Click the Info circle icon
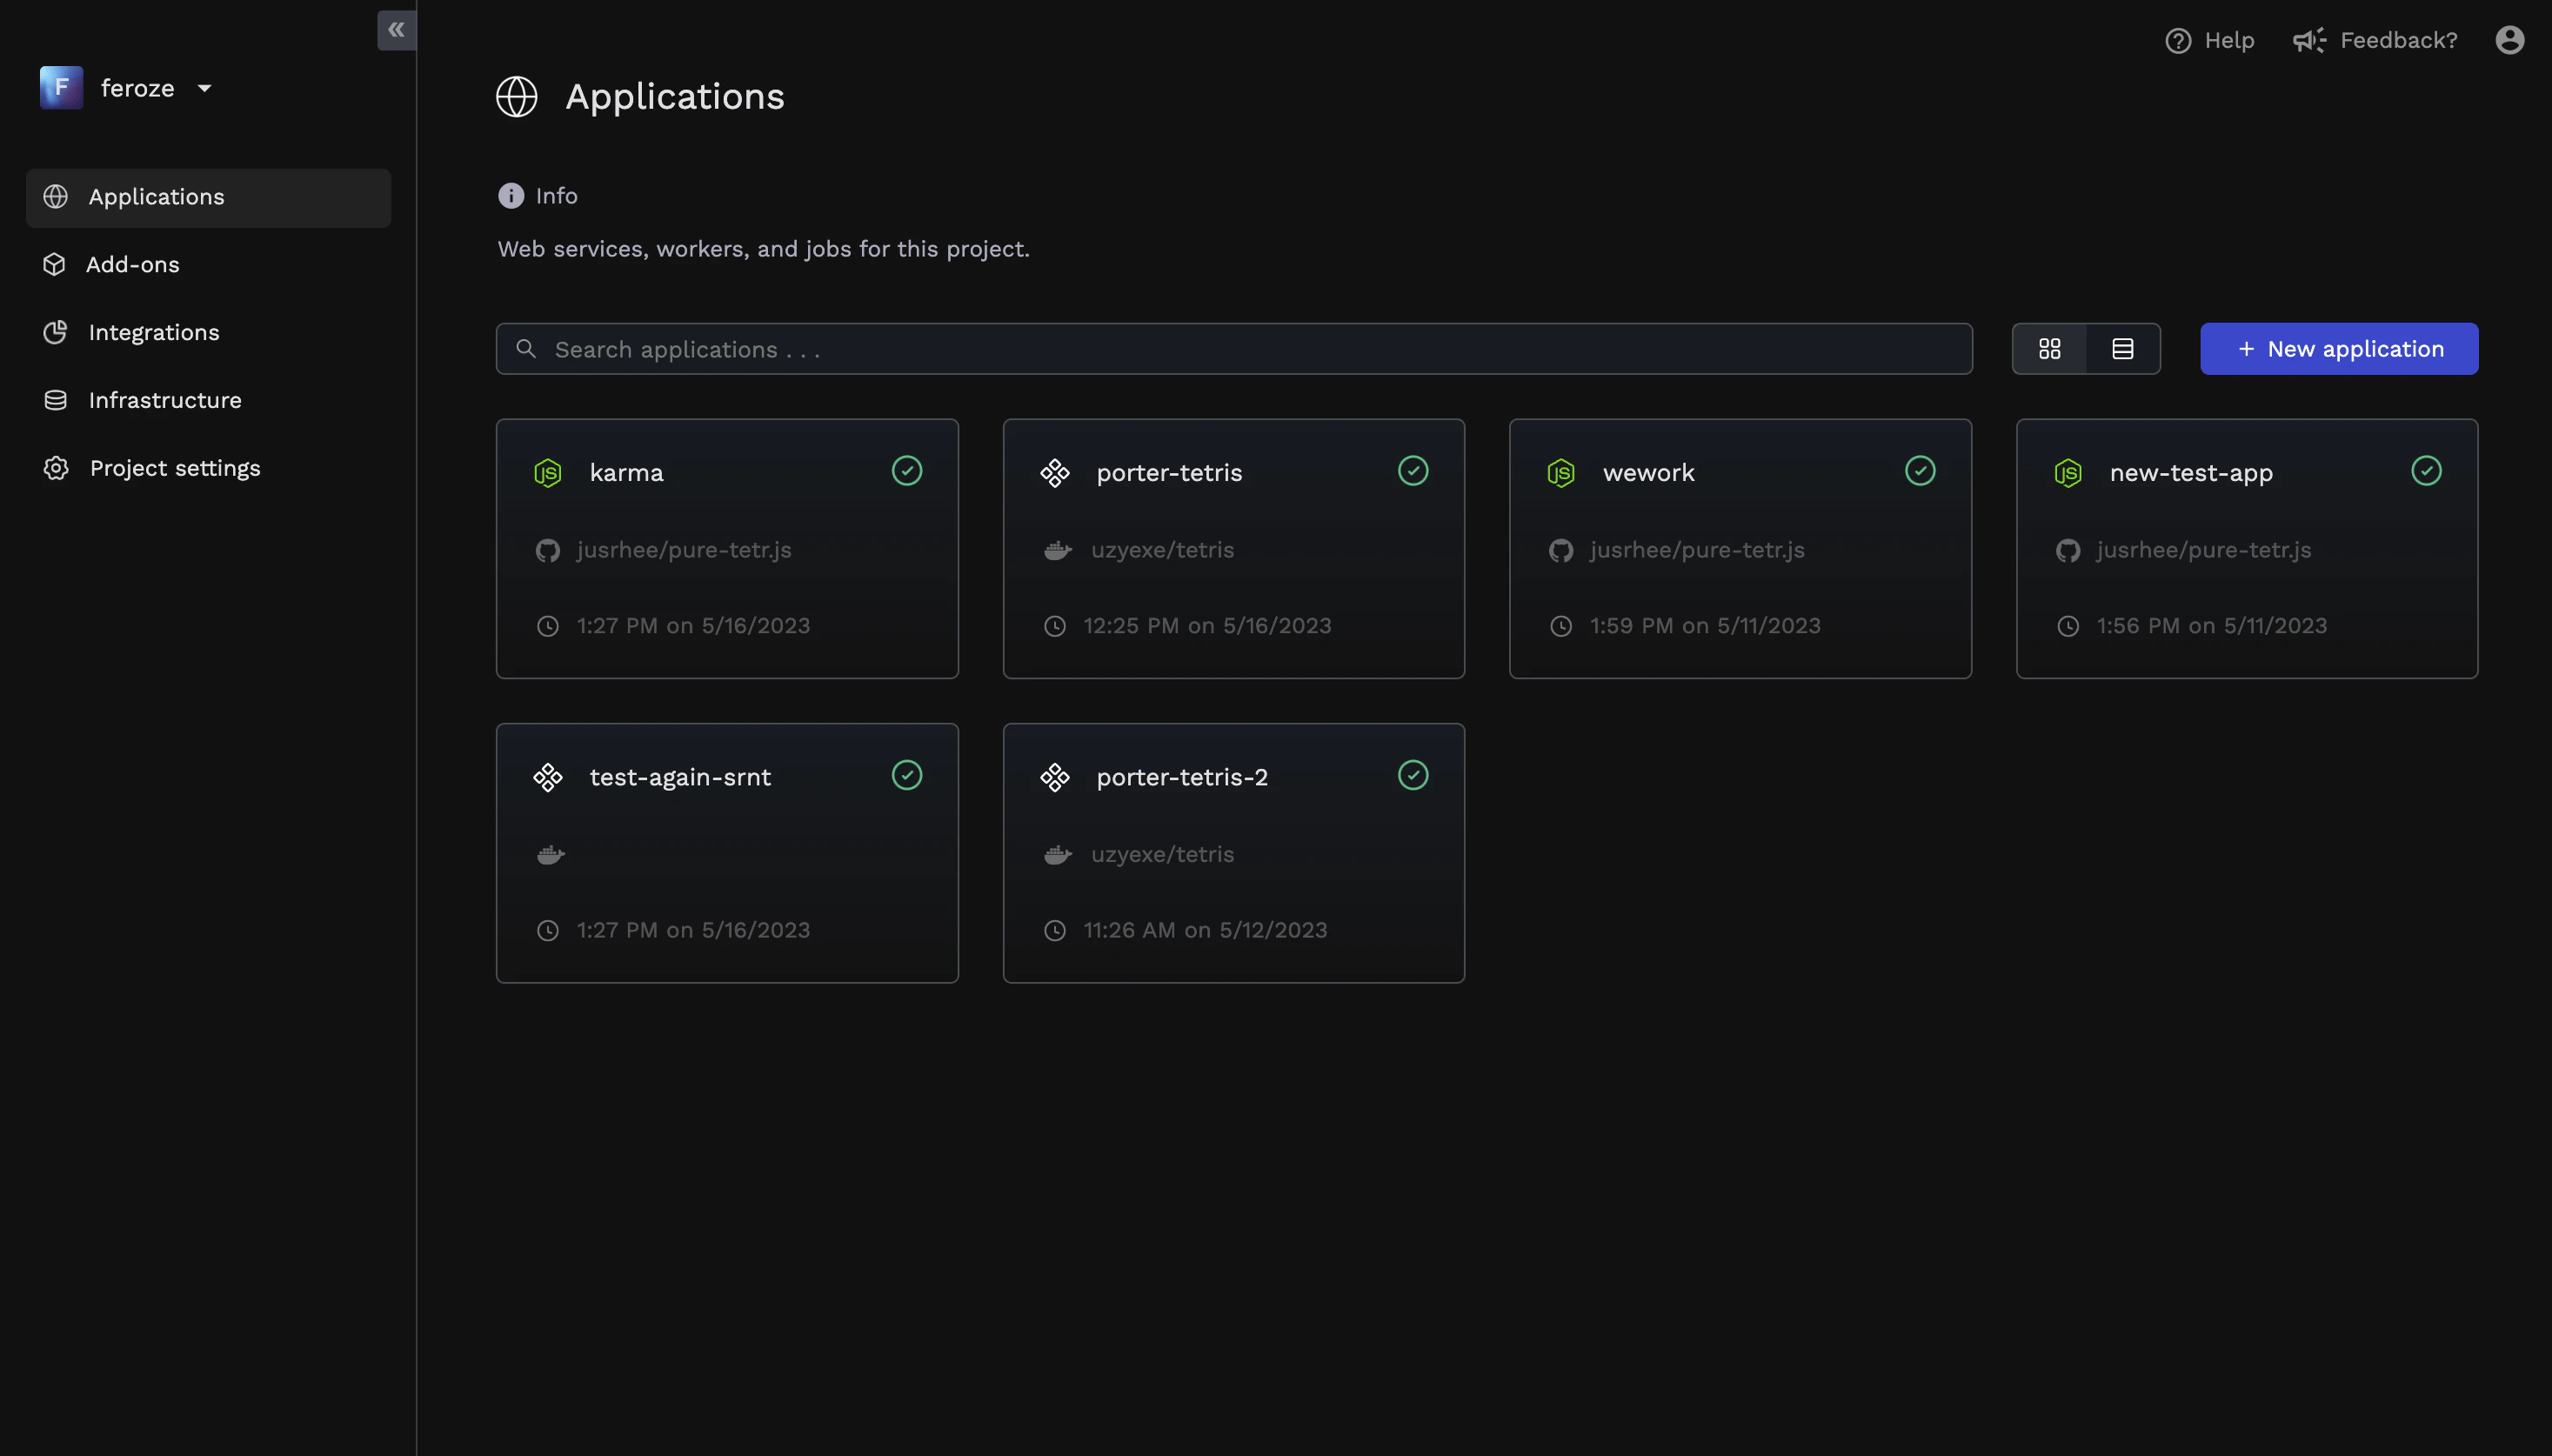 (510, 196)
